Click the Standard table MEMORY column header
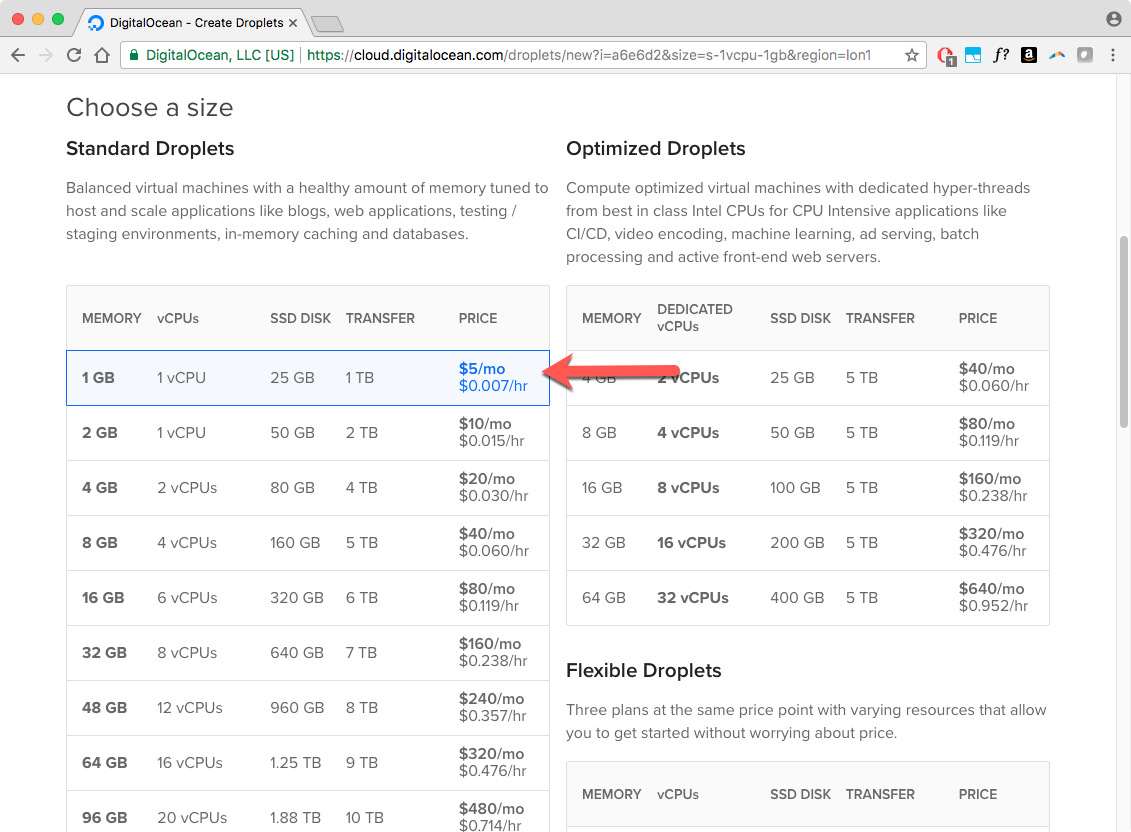 pos(112,318)
